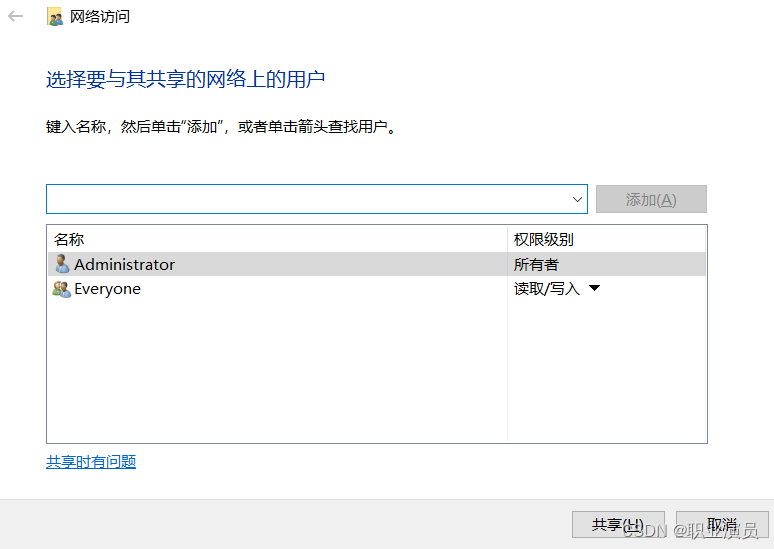Image resolution: width=774 pixels, height=549 pixels.
Task: Click the 读取/写入 permission text
Action: pyautogui.click(x=546, y=289)
